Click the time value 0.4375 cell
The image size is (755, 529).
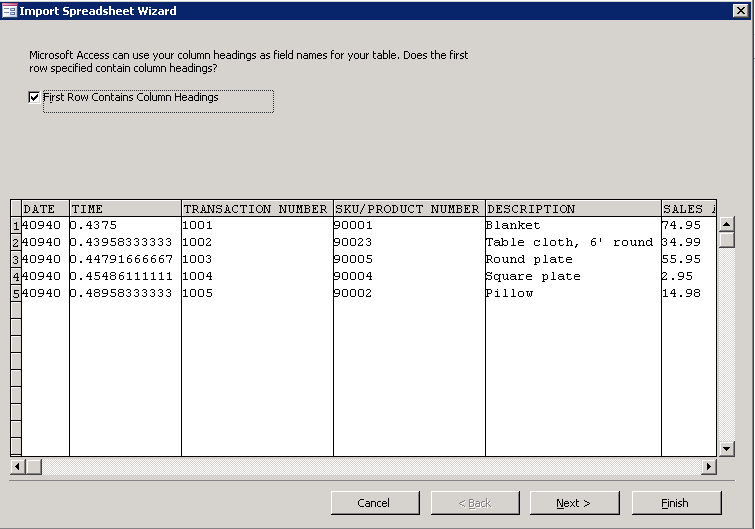(125, 225)
